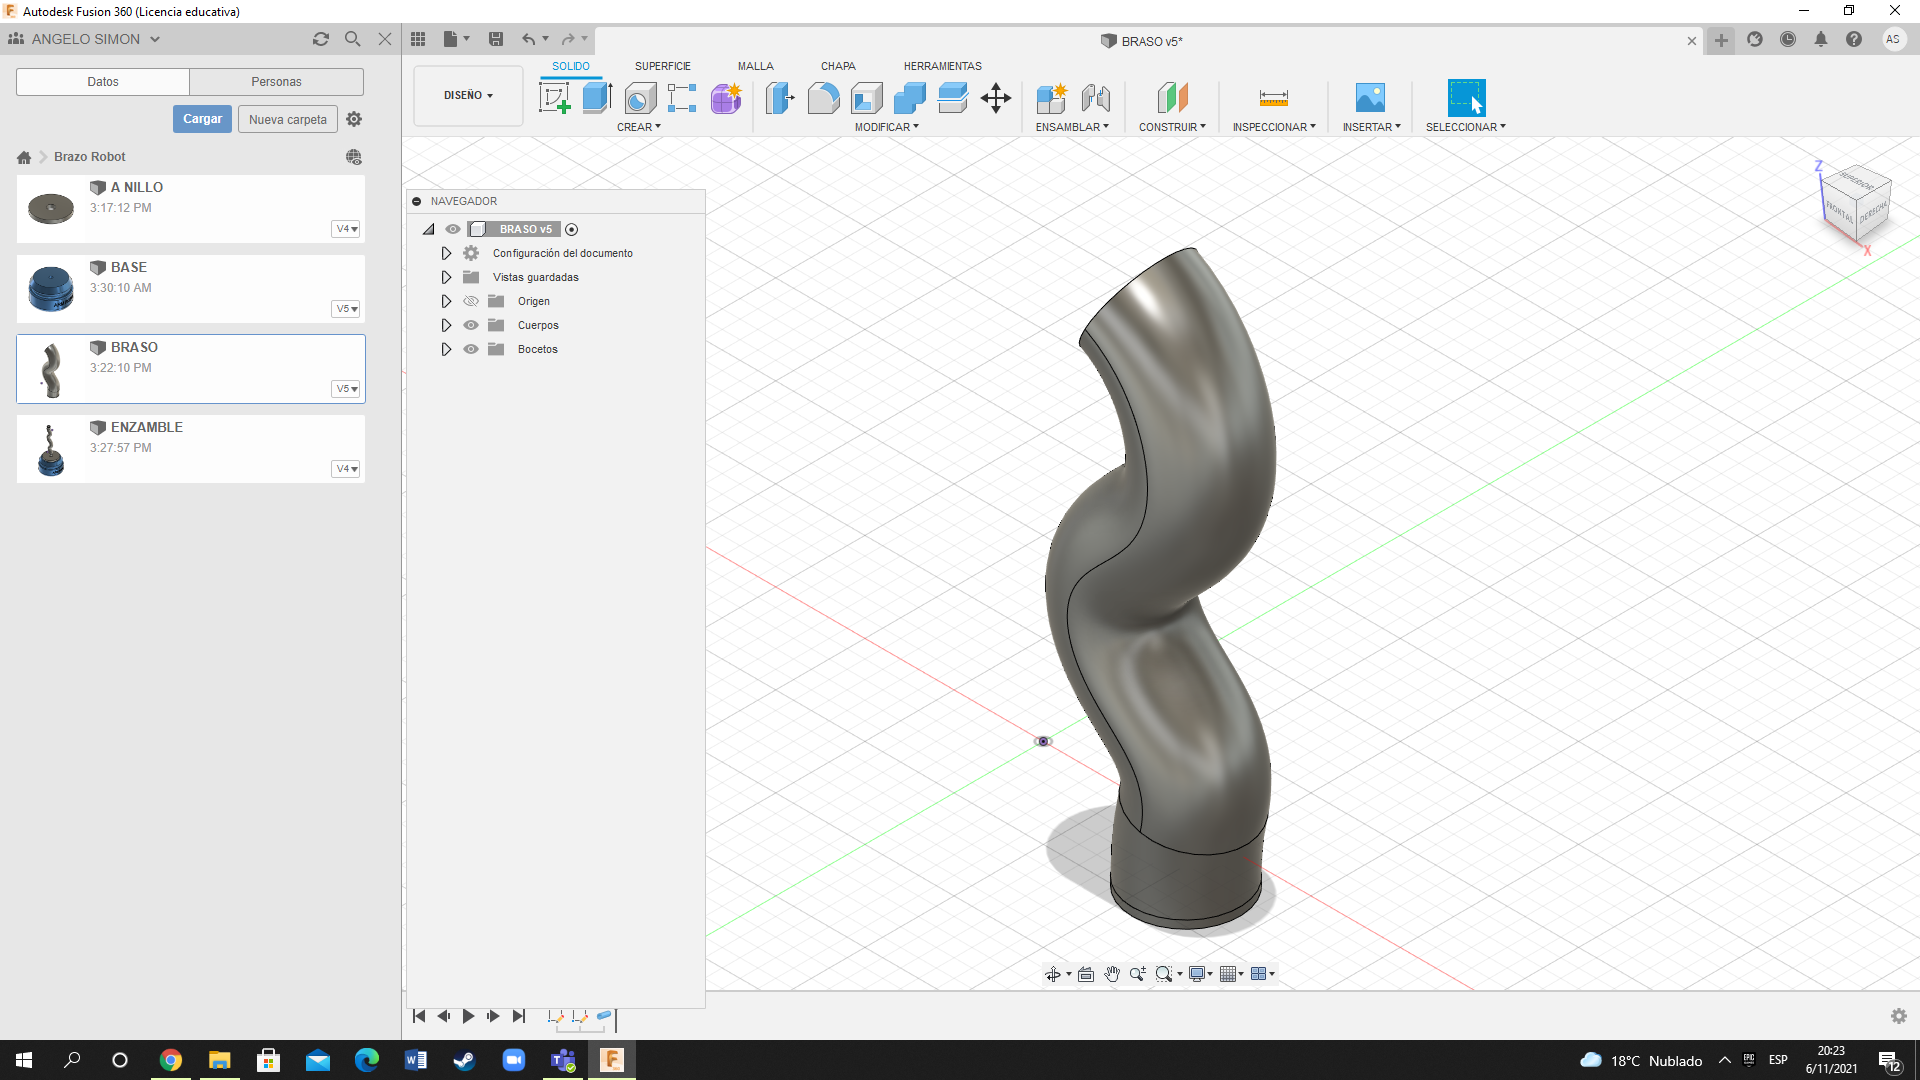
Task: Click the Pan hand tool
Action: point(1112,974)
